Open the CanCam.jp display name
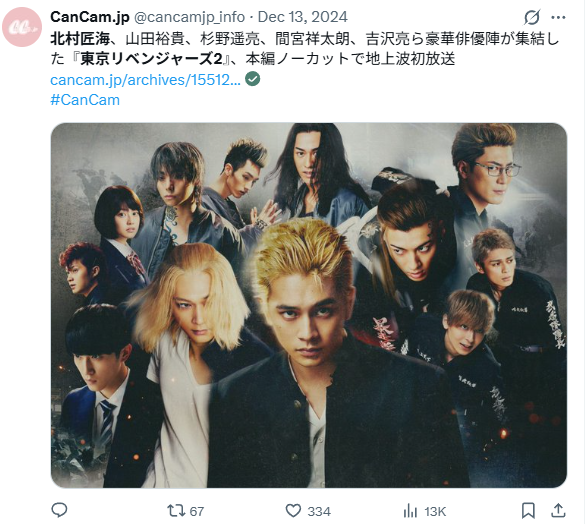585x524 pixels. pos(90,17)
